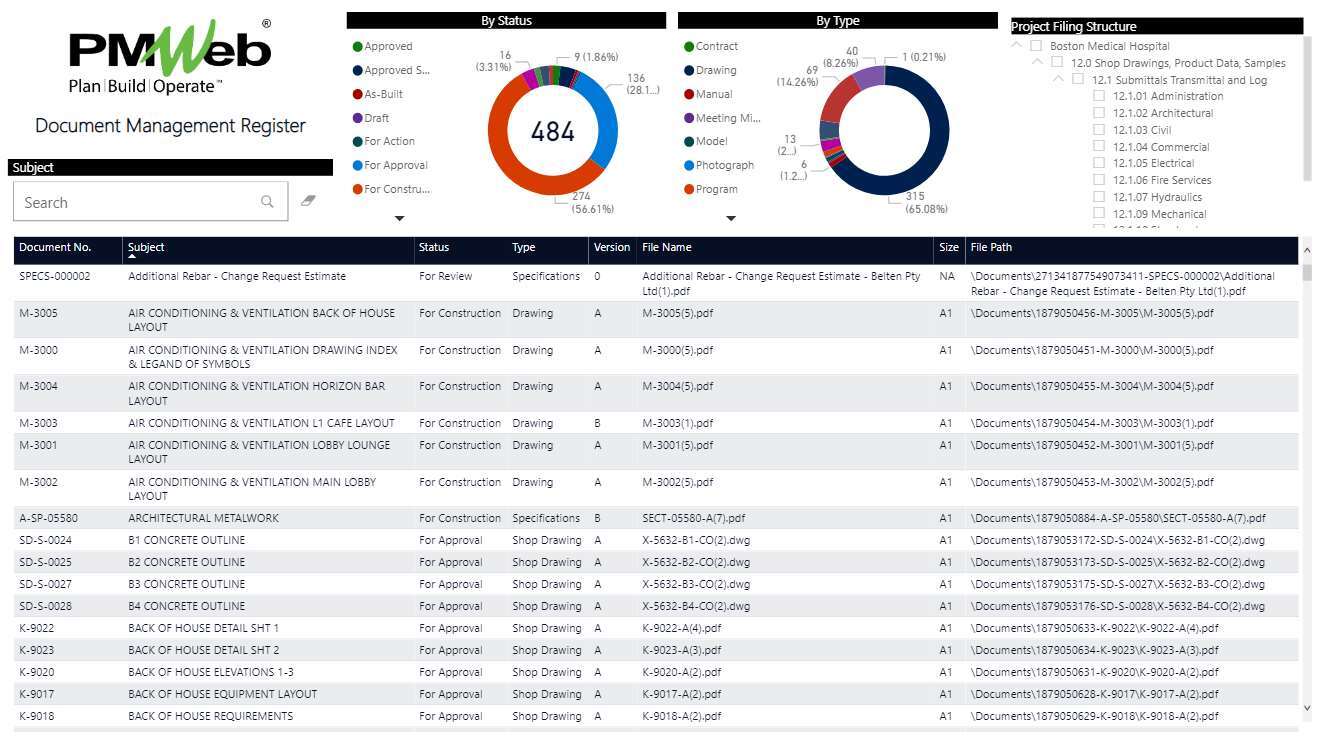Check the Boston Medical Hospital checkbox

click(x=1039, y=46)
